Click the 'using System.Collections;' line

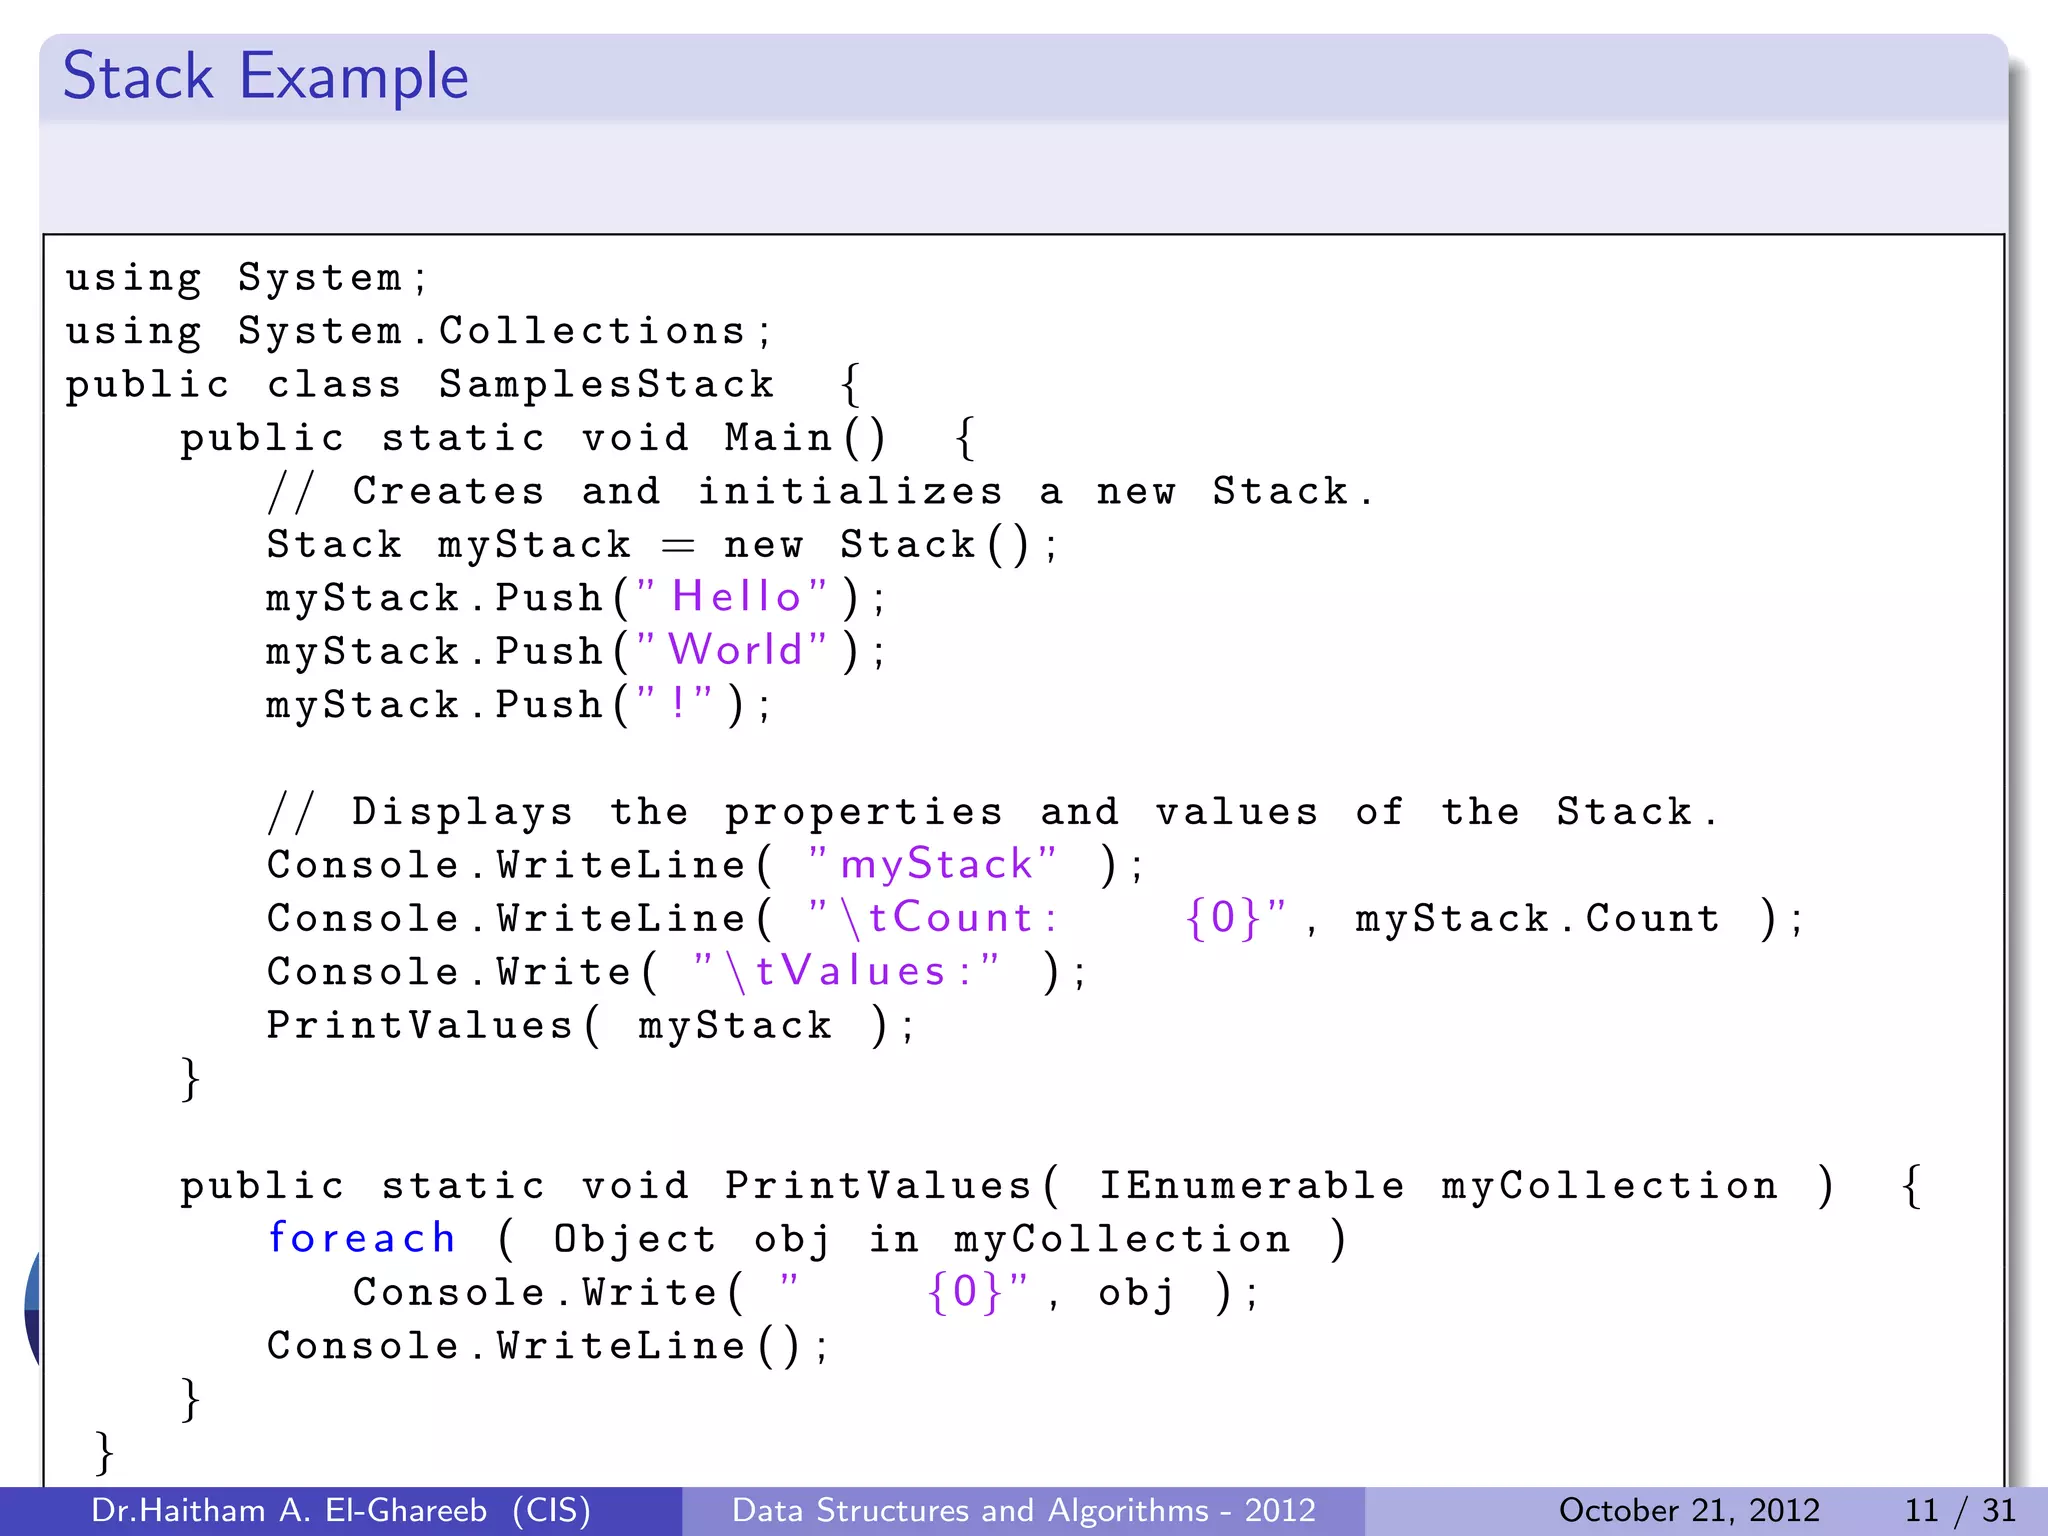click(419, 332)
